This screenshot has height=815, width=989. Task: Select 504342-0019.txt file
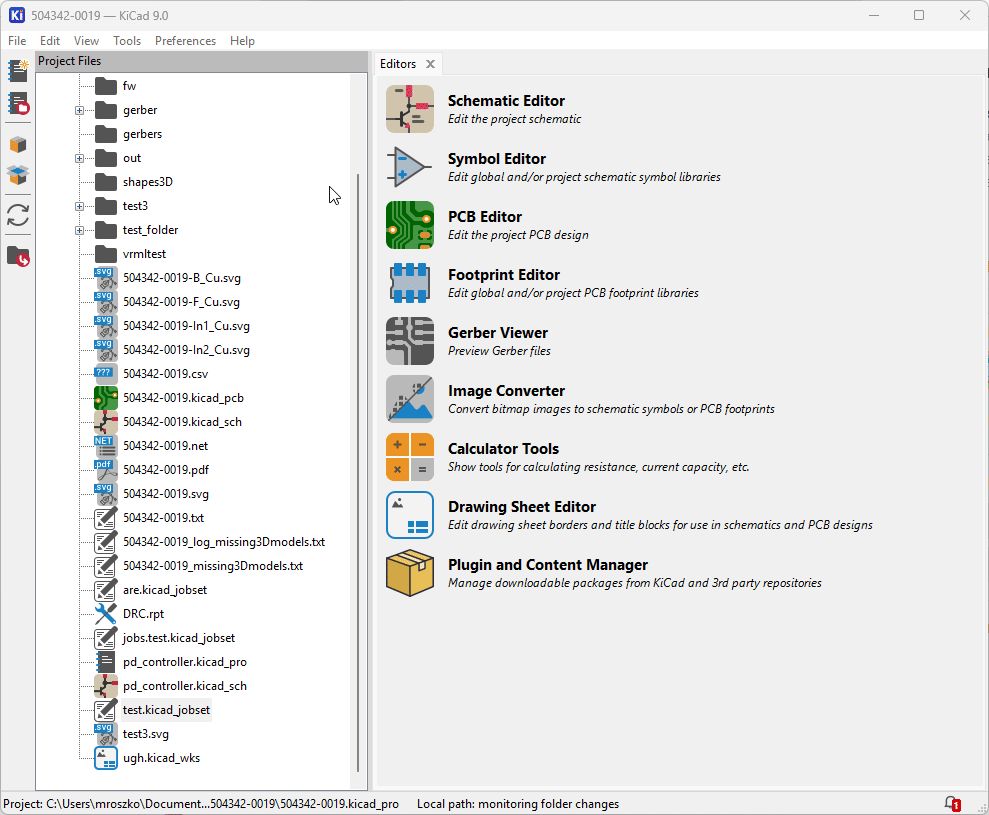tap(163, 518)
